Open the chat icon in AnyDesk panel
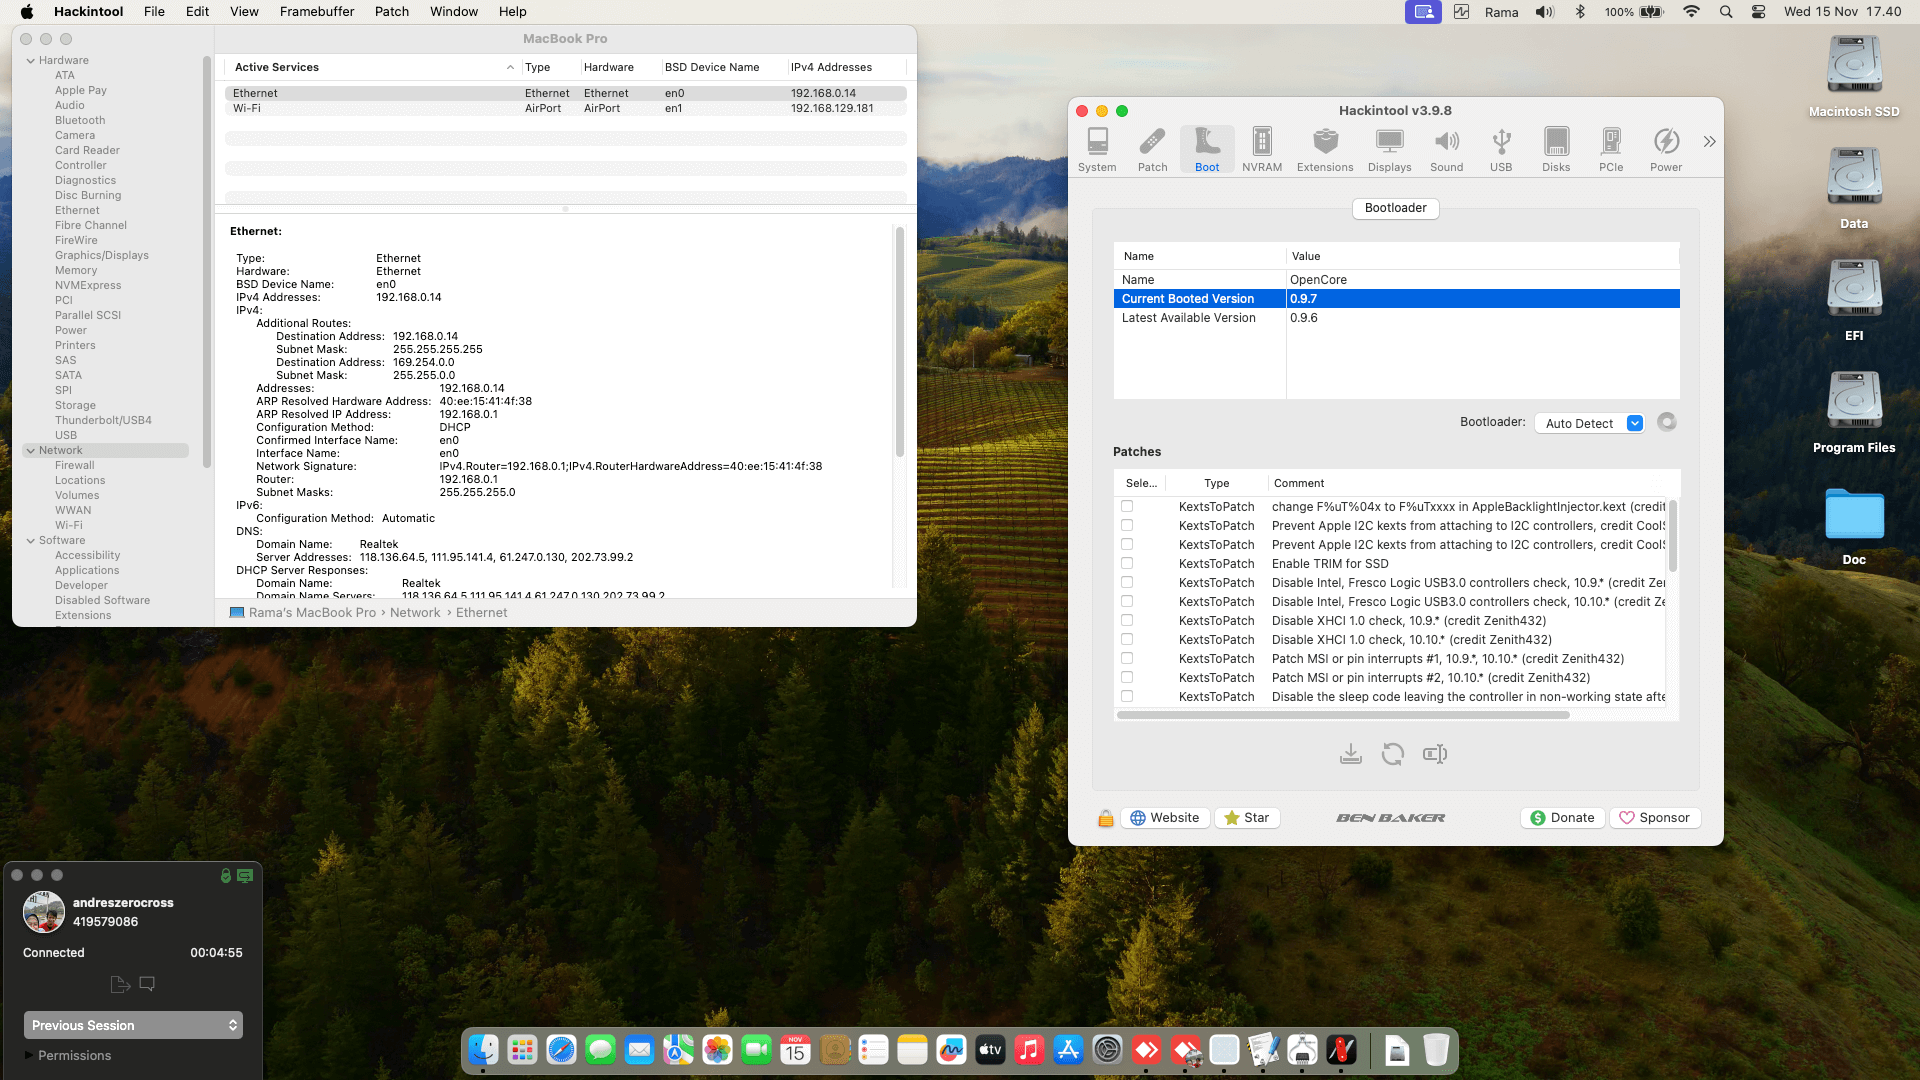This screenshot has width=1920, height=1080. coord(147,984)
